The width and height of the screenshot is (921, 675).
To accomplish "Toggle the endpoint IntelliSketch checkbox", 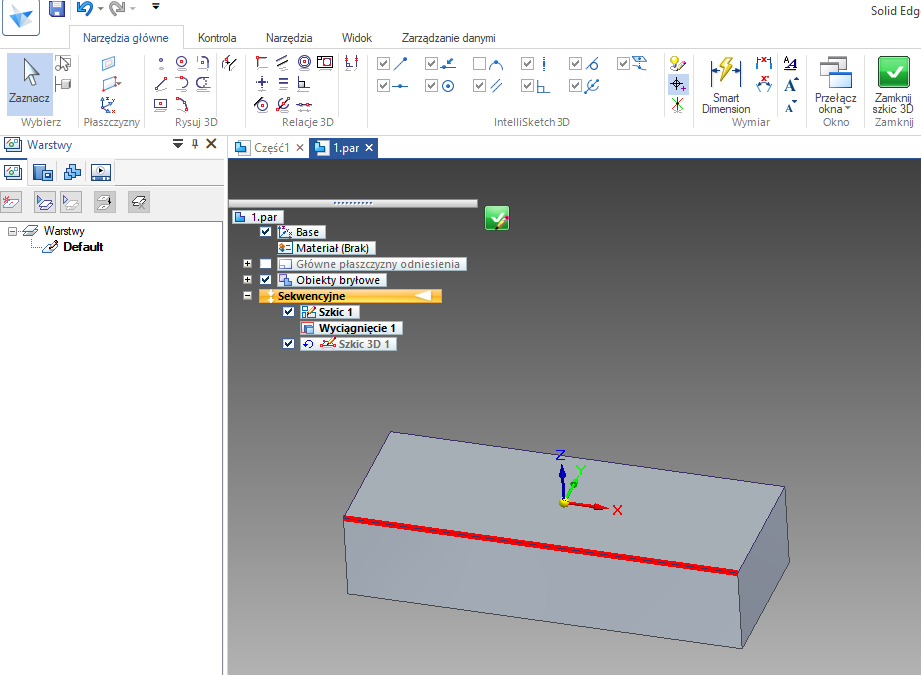I will click(384, 63).
